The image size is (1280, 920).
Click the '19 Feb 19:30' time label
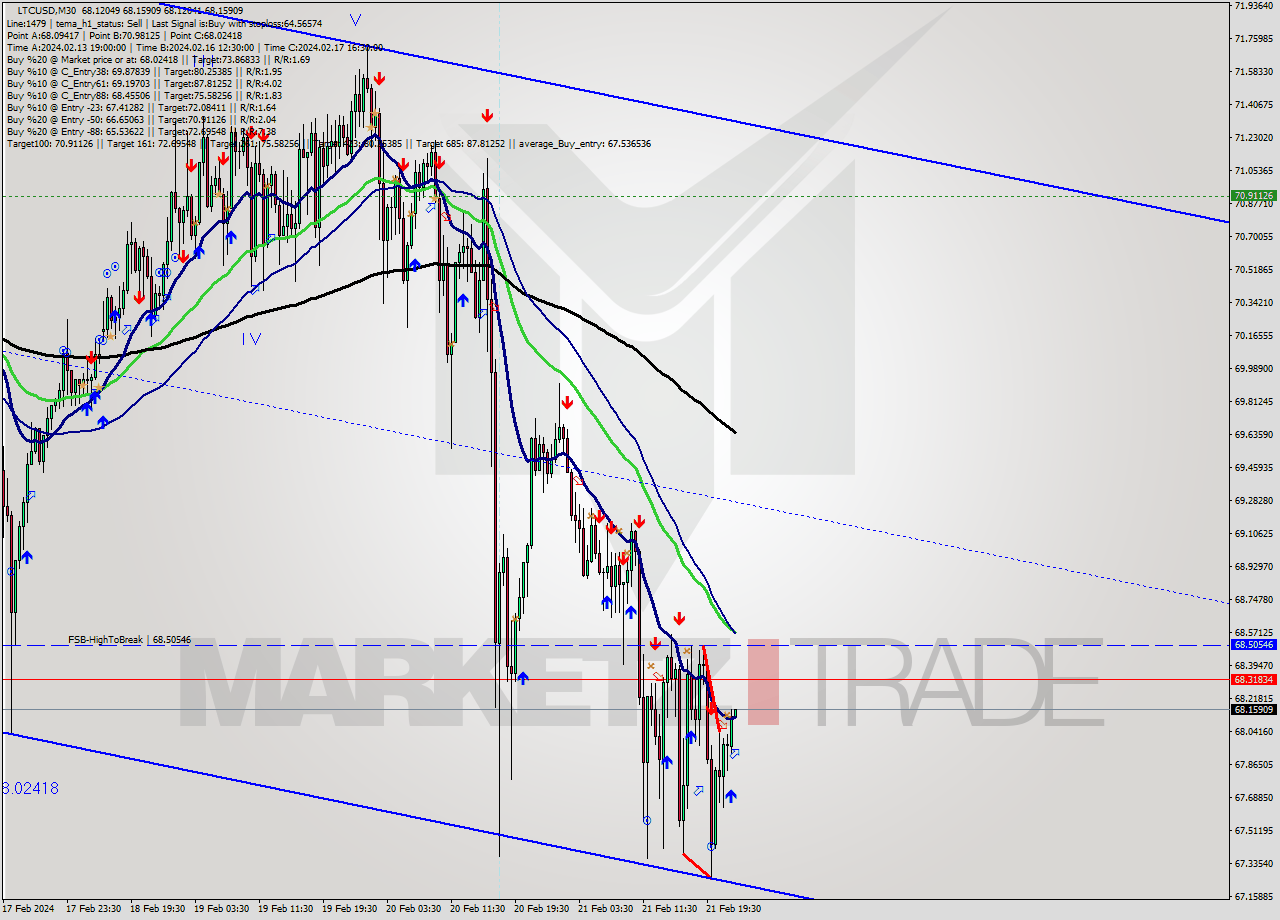pos(350,909)
